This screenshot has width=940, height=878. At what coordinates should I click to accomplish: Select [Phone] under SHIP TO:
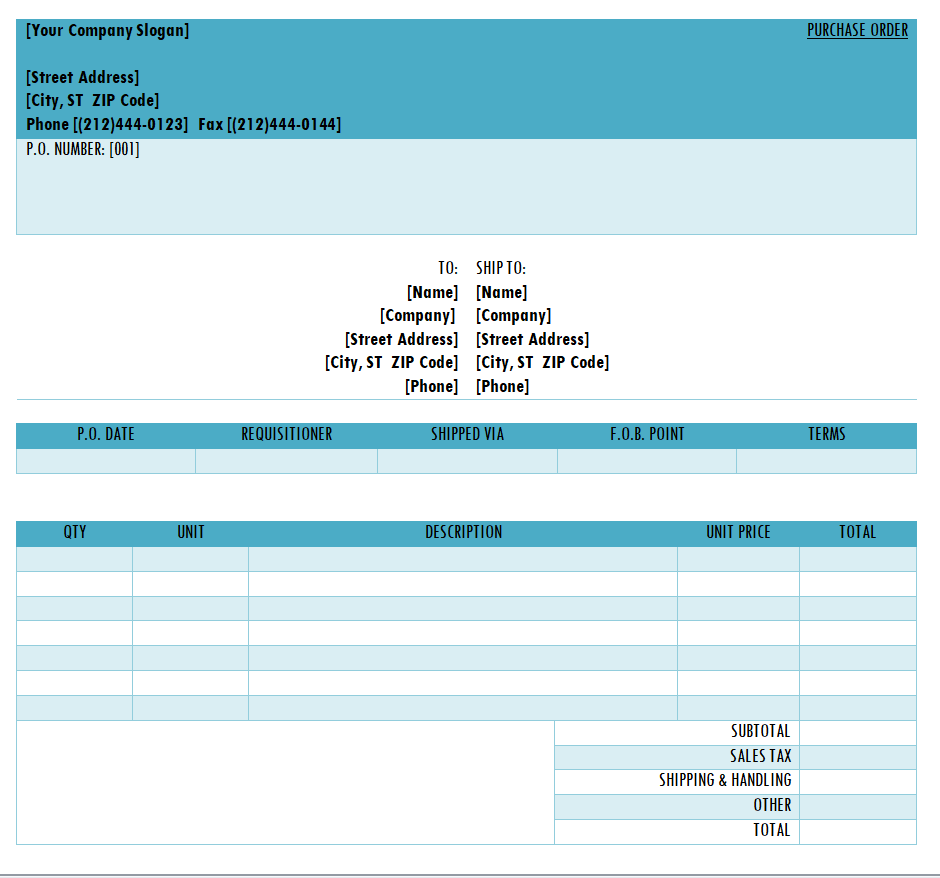coord(502,387)
